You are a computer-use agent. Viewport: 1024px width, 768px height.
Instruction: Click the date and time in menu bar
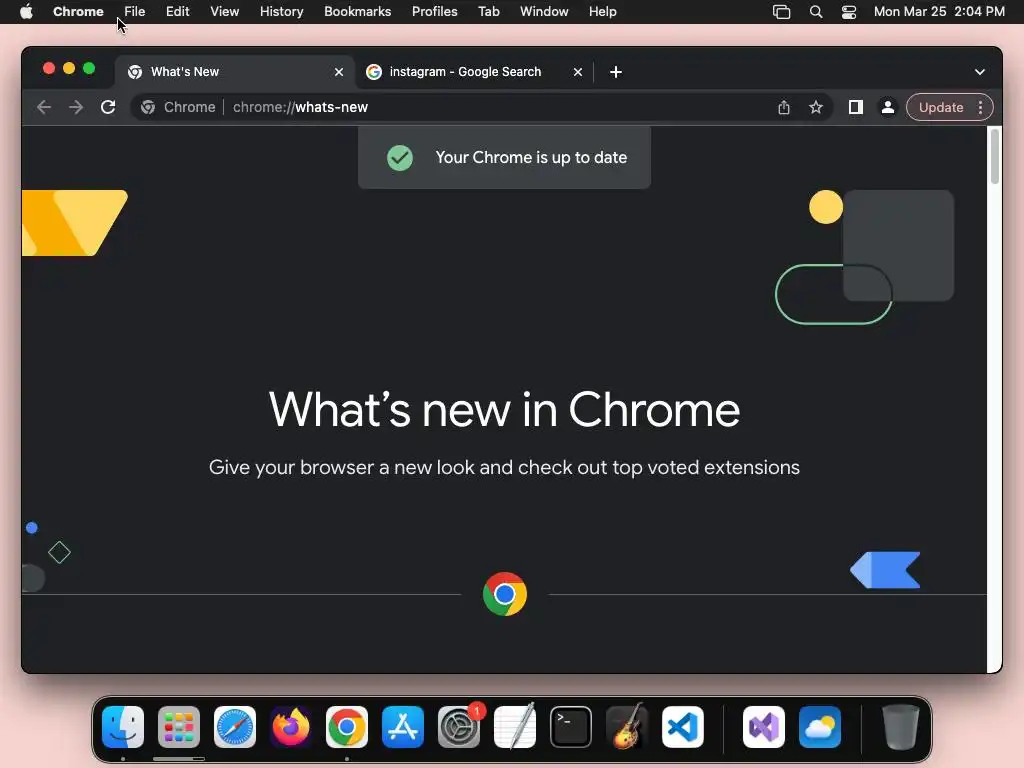click(x=939, y=12)
